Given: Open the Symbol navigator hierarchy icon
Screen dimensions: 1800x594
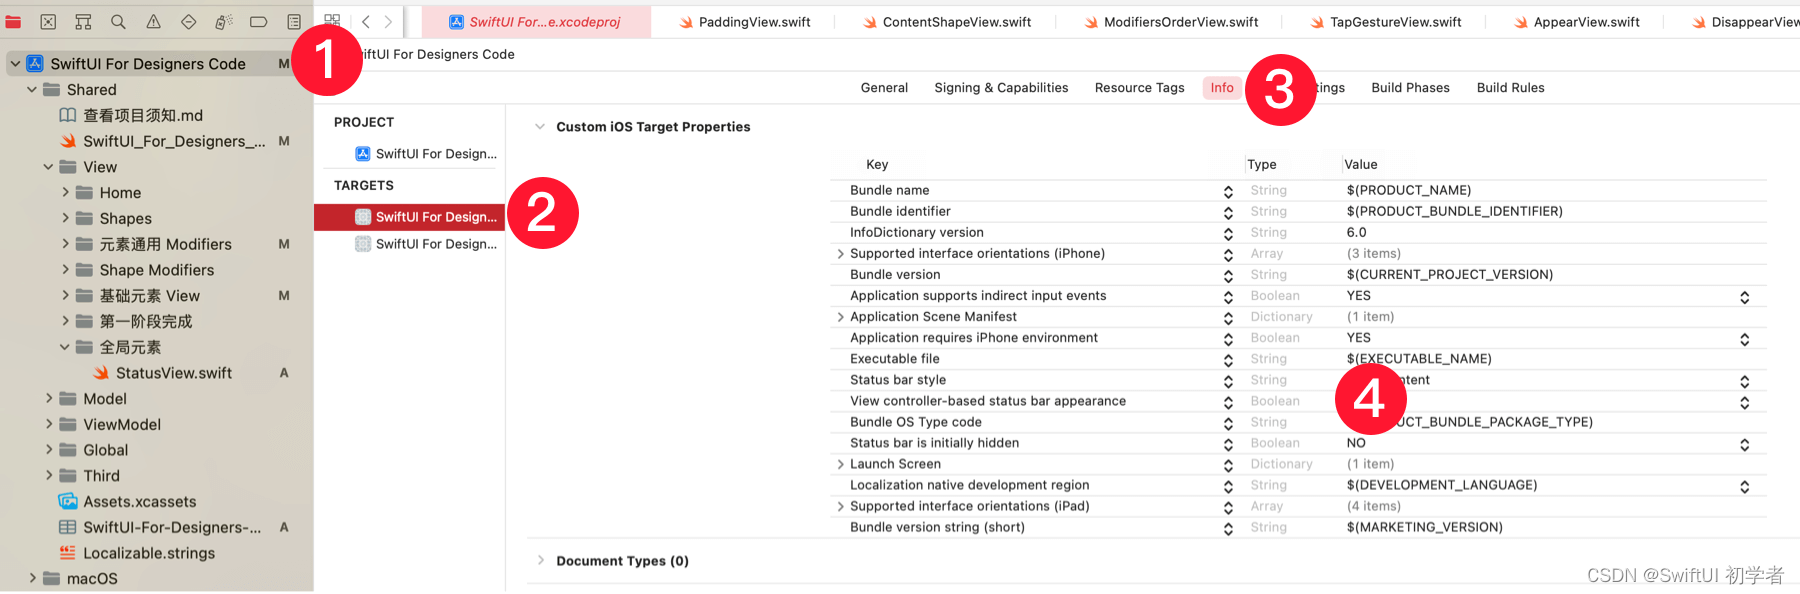Looking at the screenshot, I should click(x=83, y=21).
